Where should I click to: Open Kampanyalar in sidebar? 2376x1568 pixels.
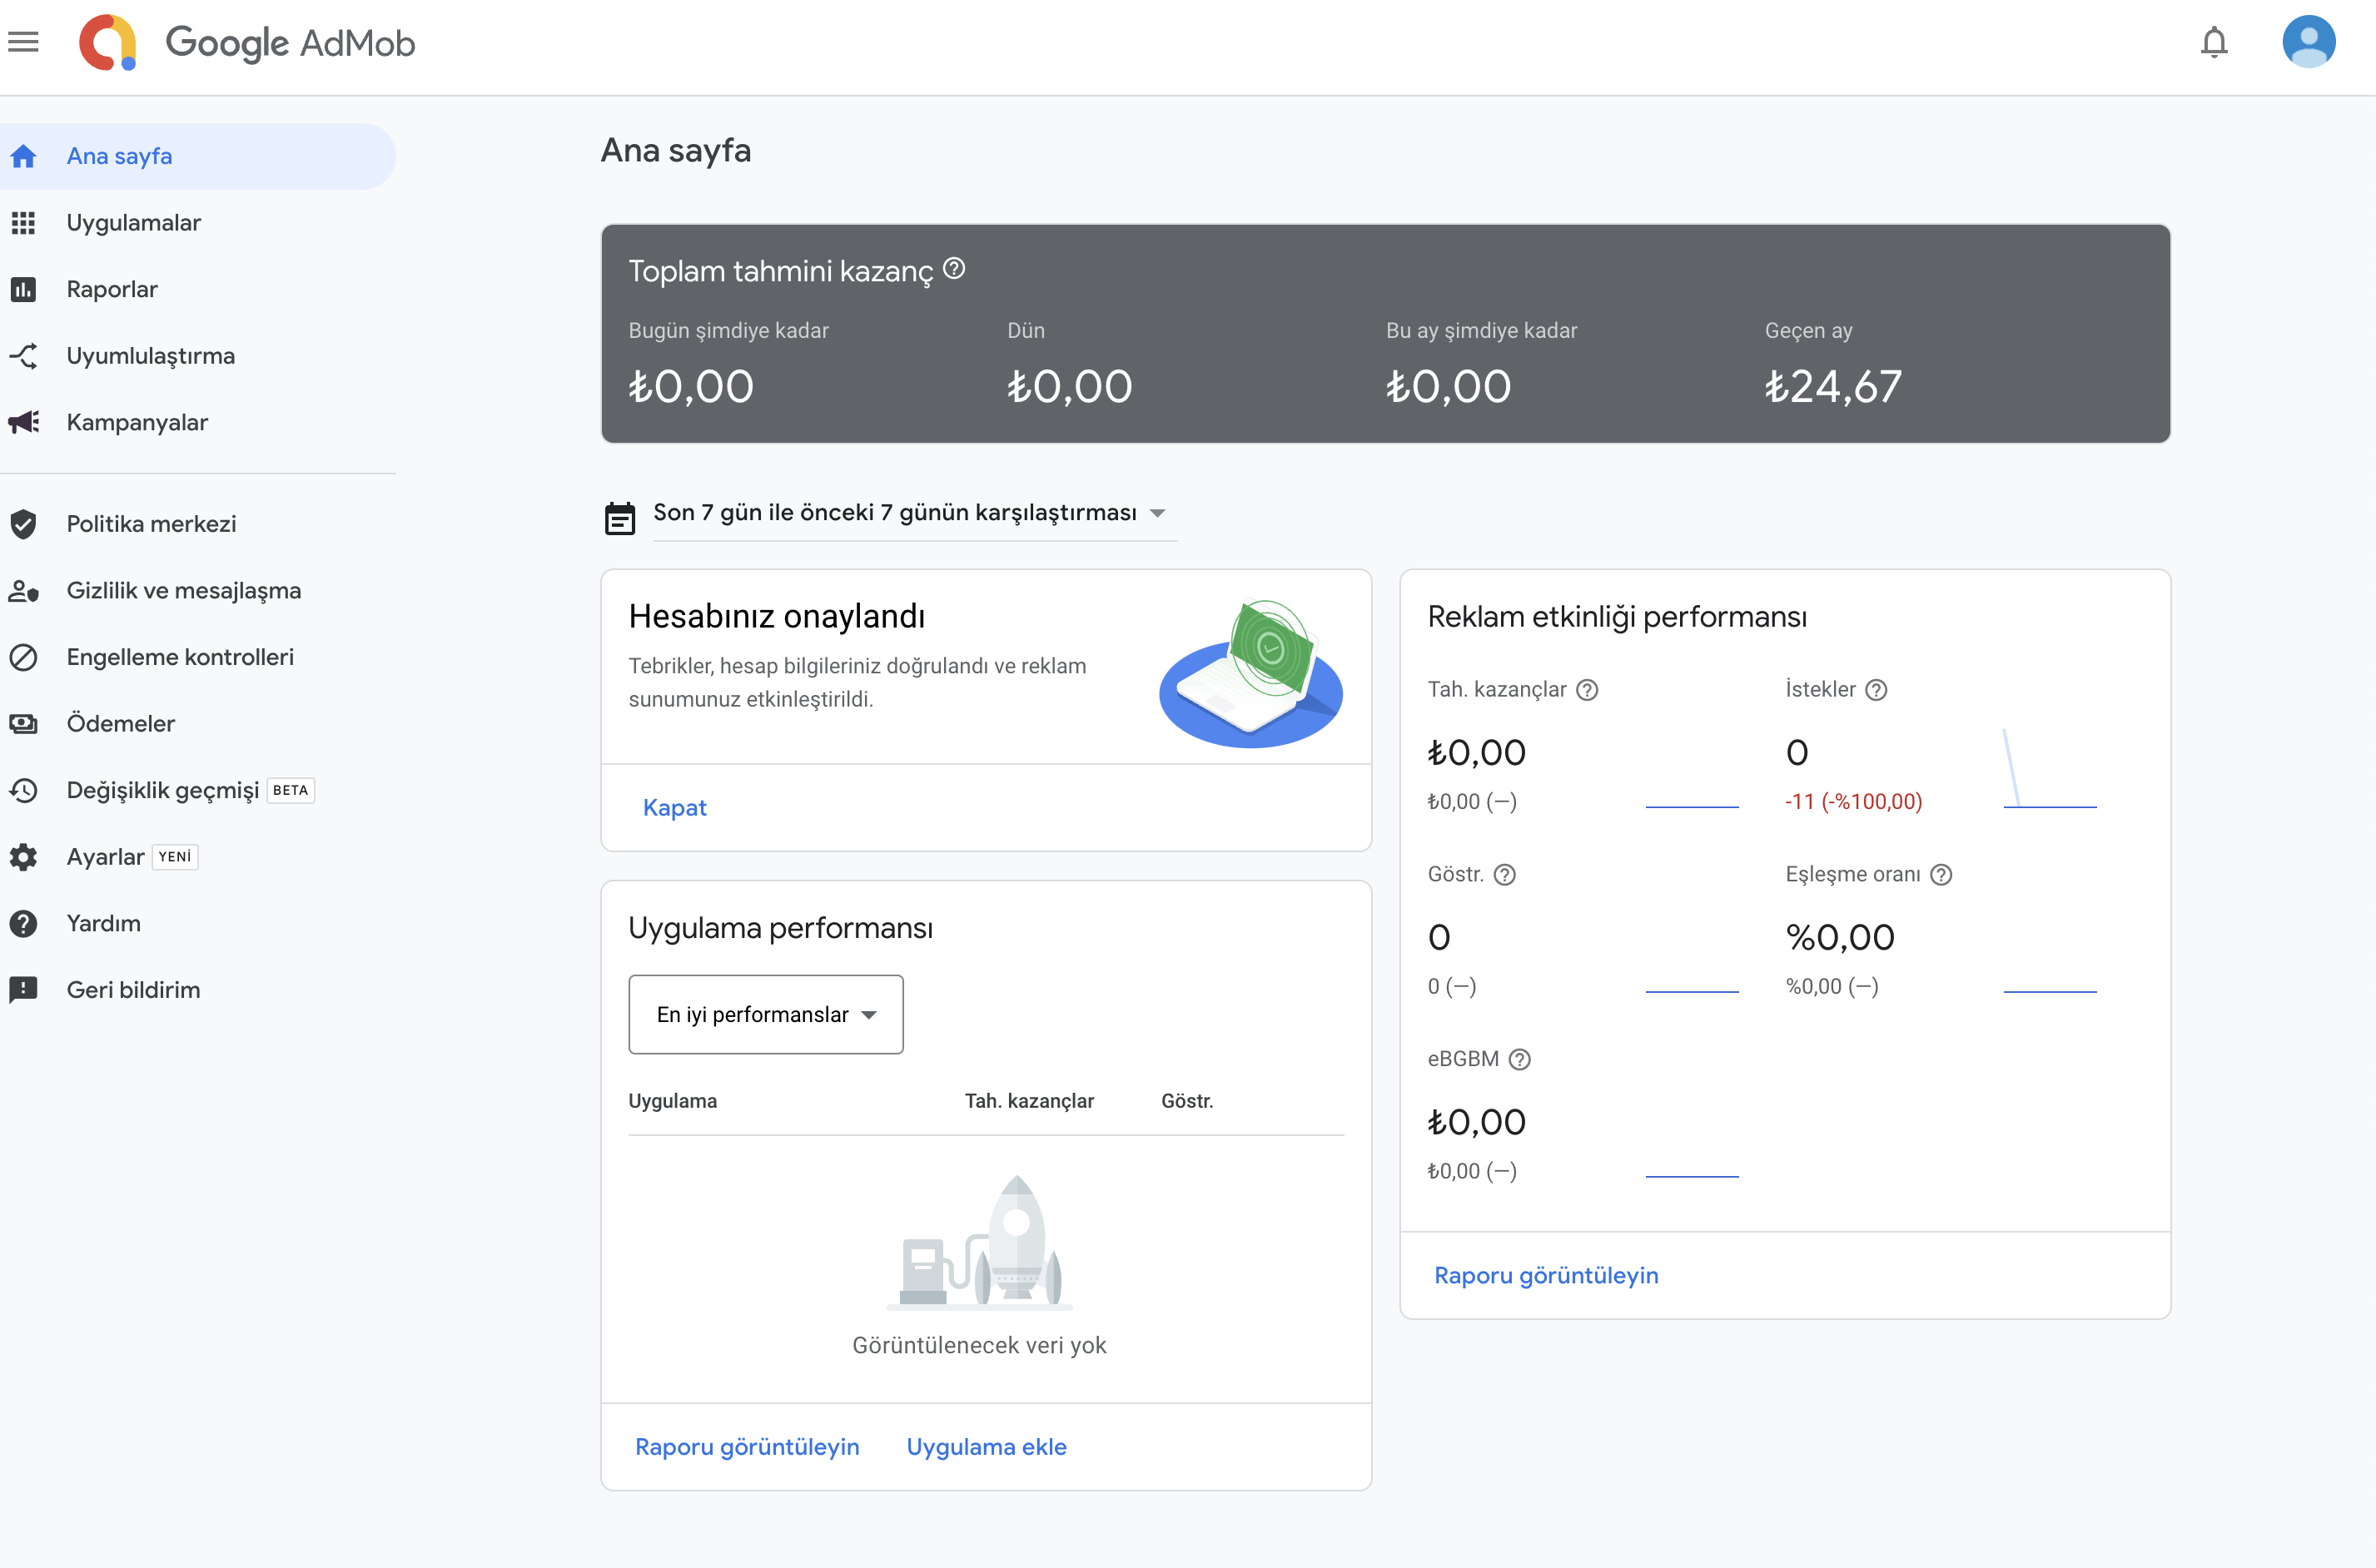[198, 422]
